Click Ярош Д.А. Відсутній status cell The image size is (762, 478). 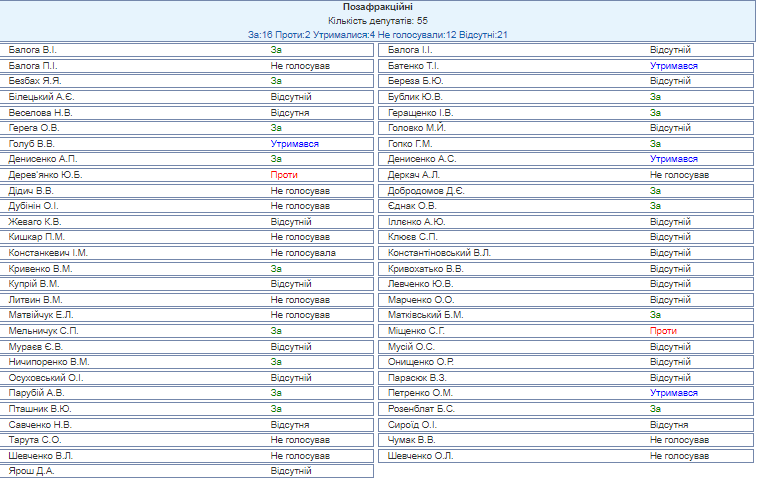[x=291, y=471]
